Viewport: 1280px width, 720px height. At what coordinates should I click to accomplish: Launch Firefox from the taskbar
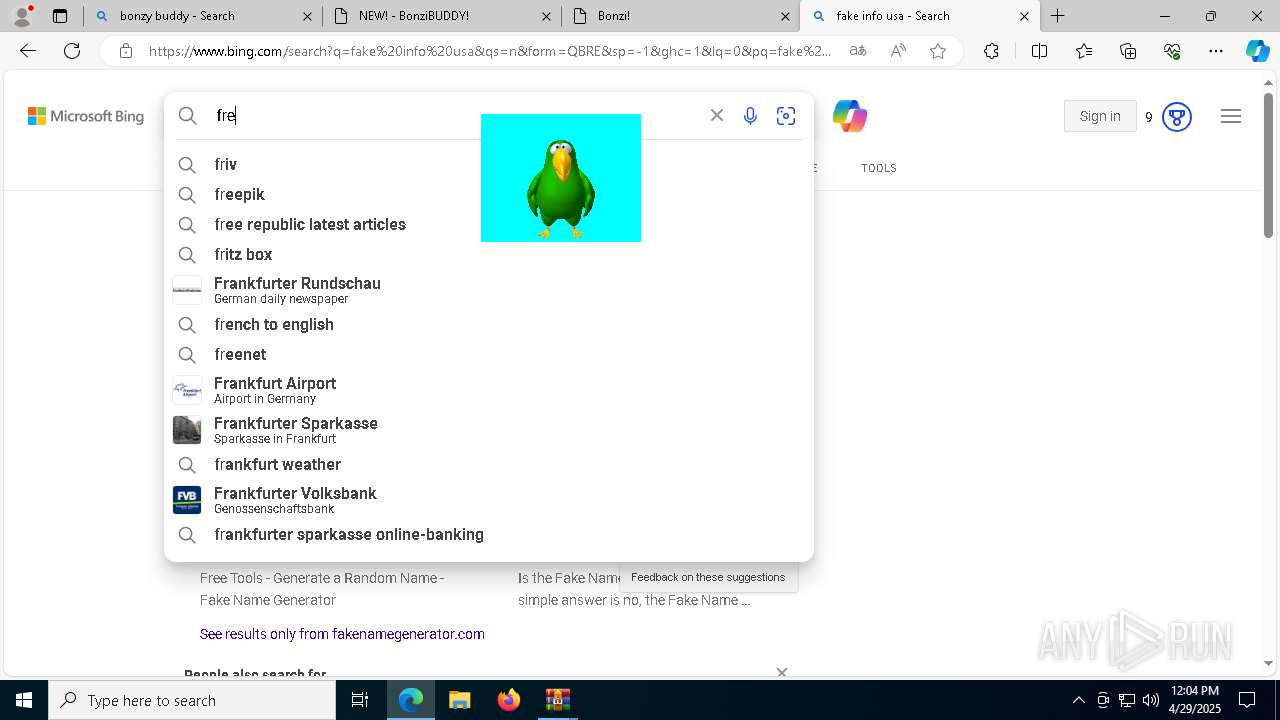508,700
